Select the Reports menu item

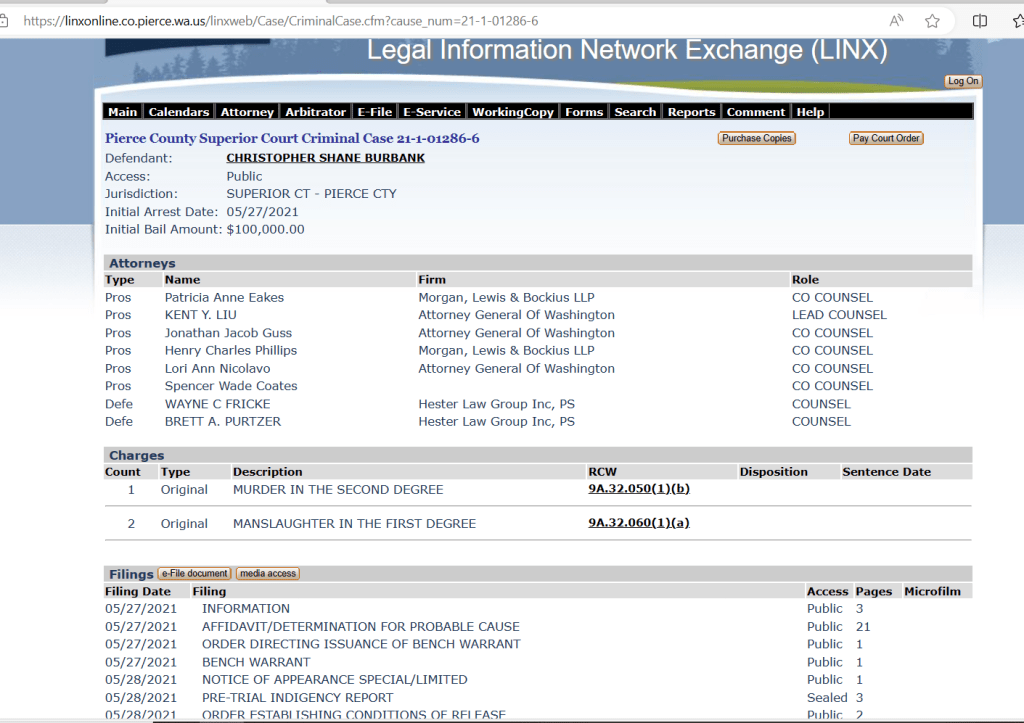click(691, 112)
